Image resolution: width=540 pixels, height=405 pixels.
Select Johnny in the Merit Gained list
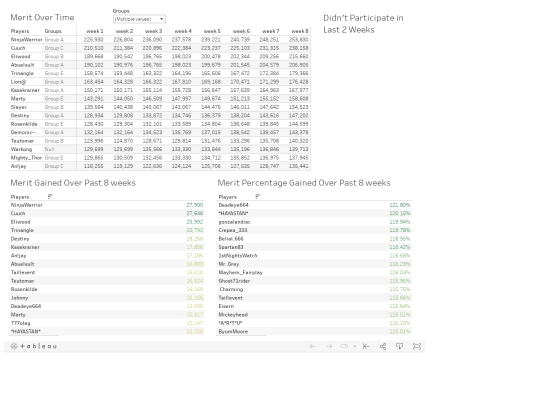pyautogui.click(x=19, y=298)
